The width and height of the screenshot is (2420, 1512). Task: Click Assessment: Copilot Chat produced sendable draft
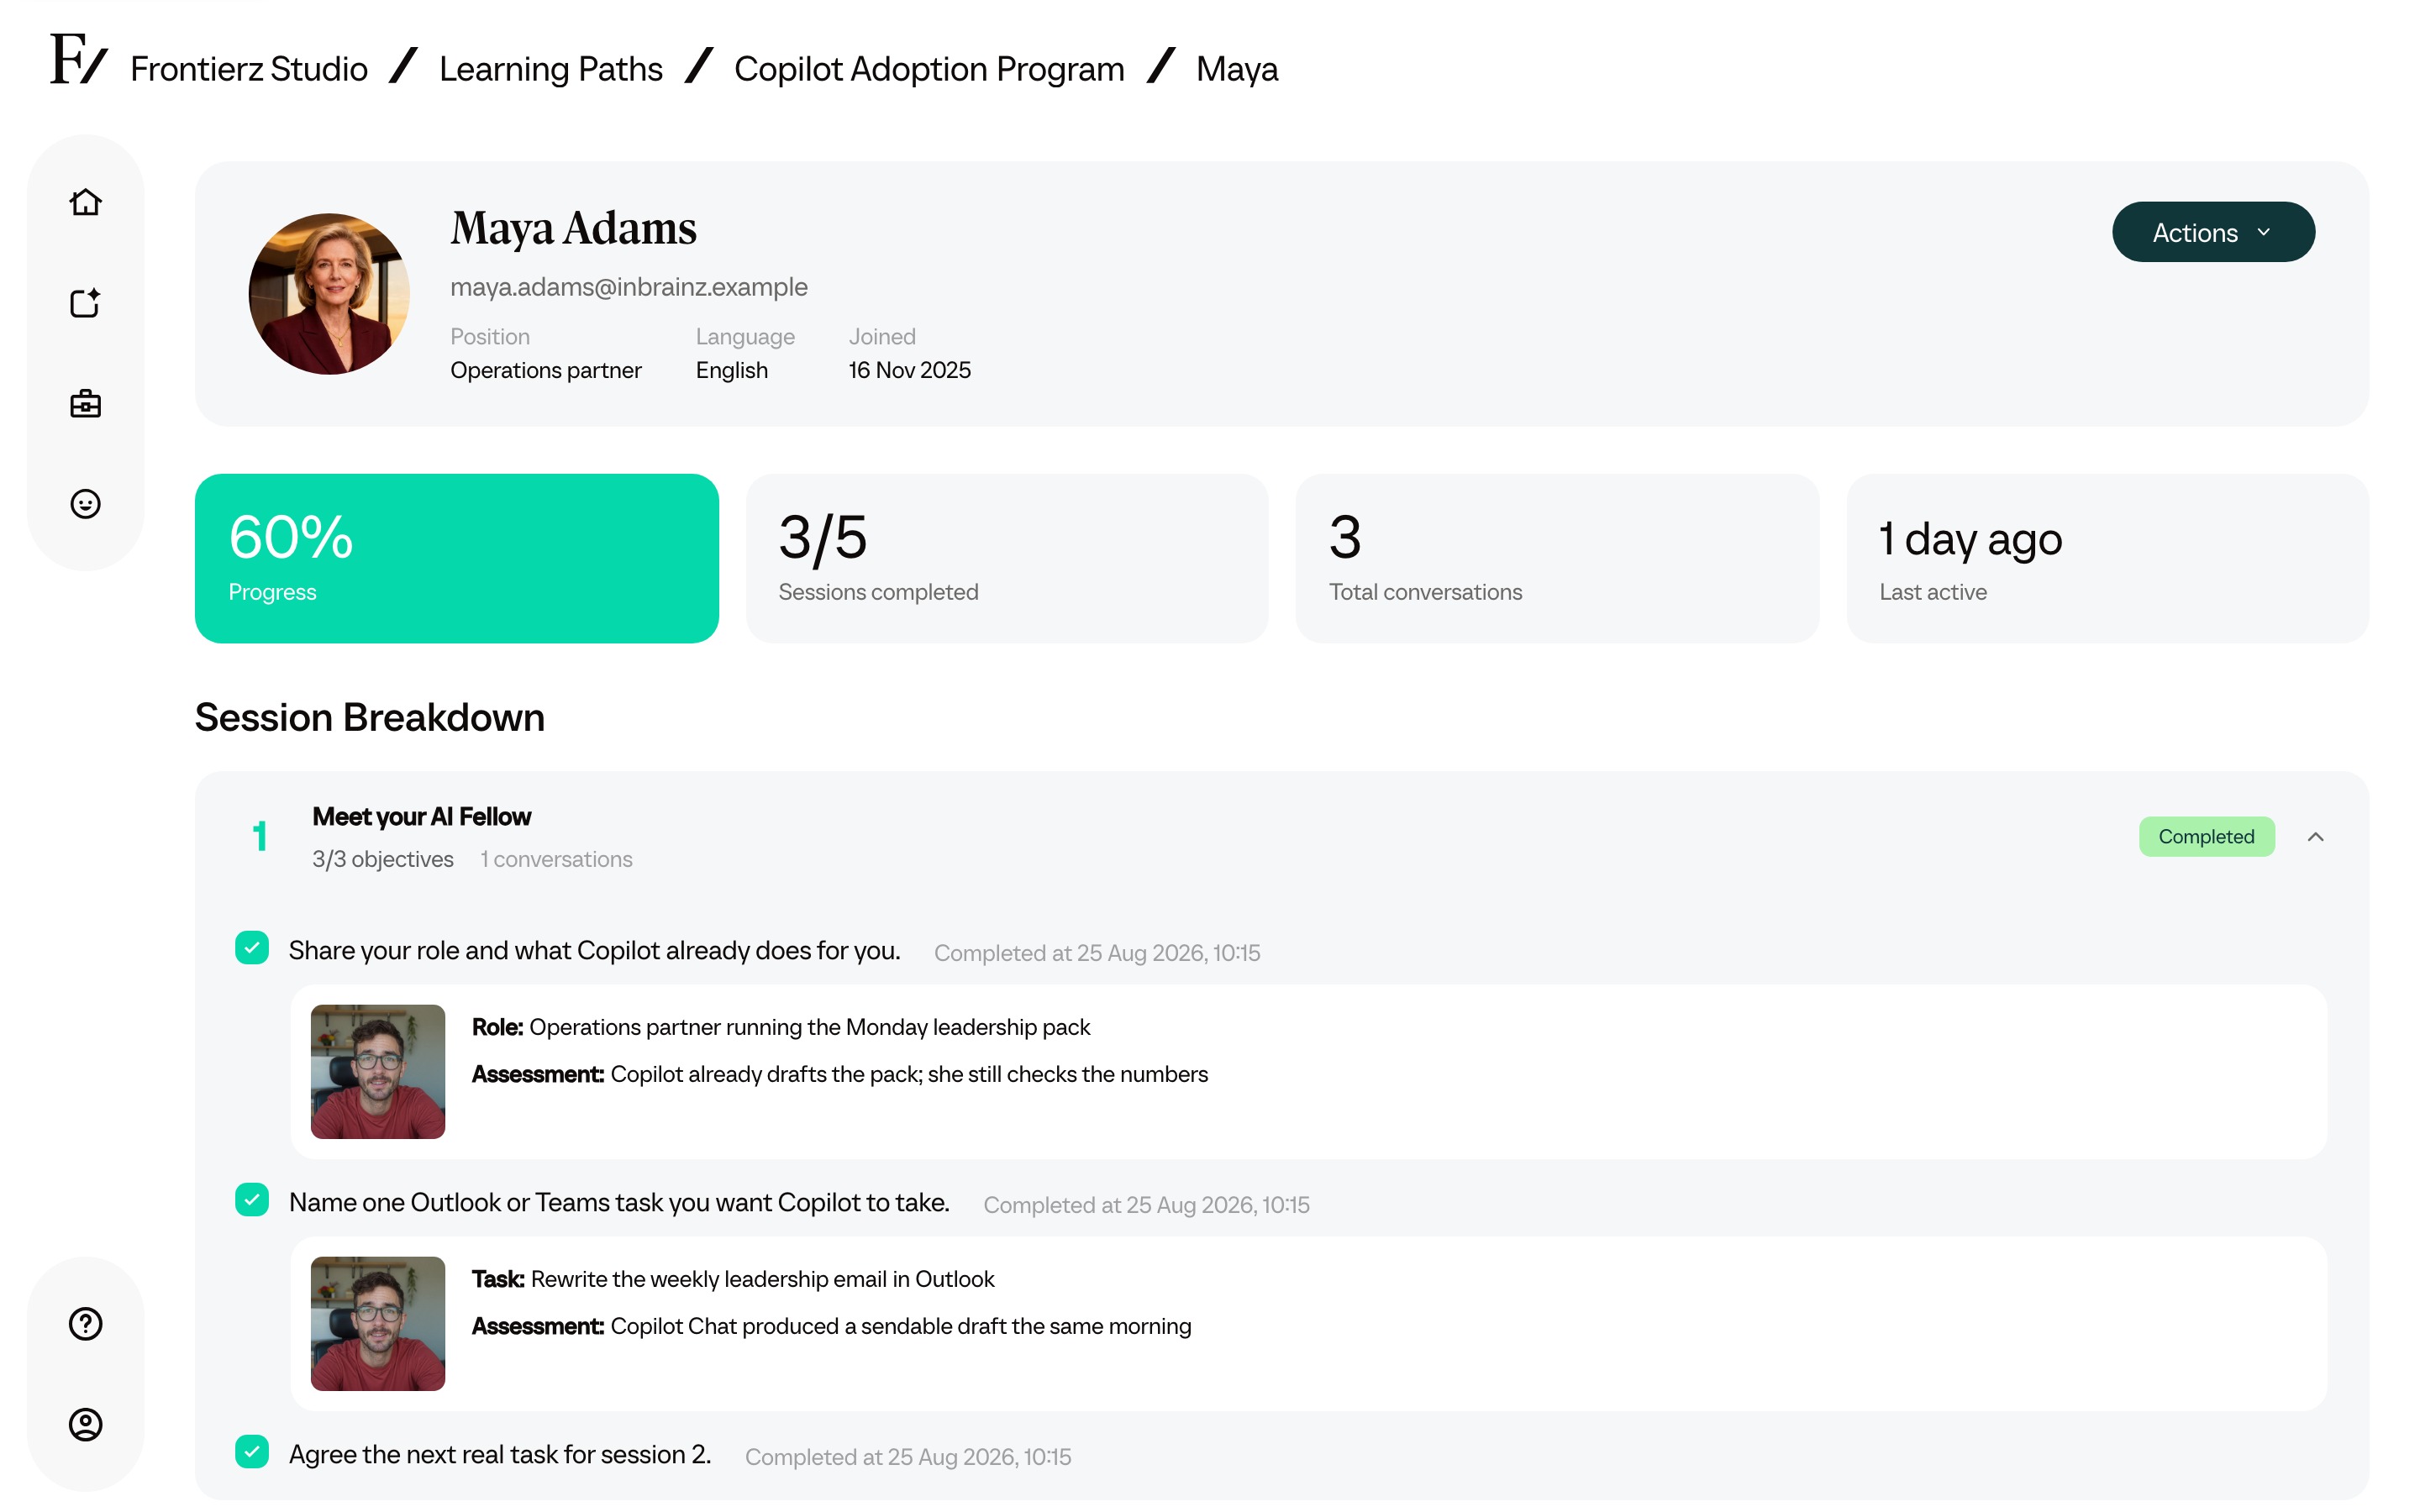(832, 1326)
